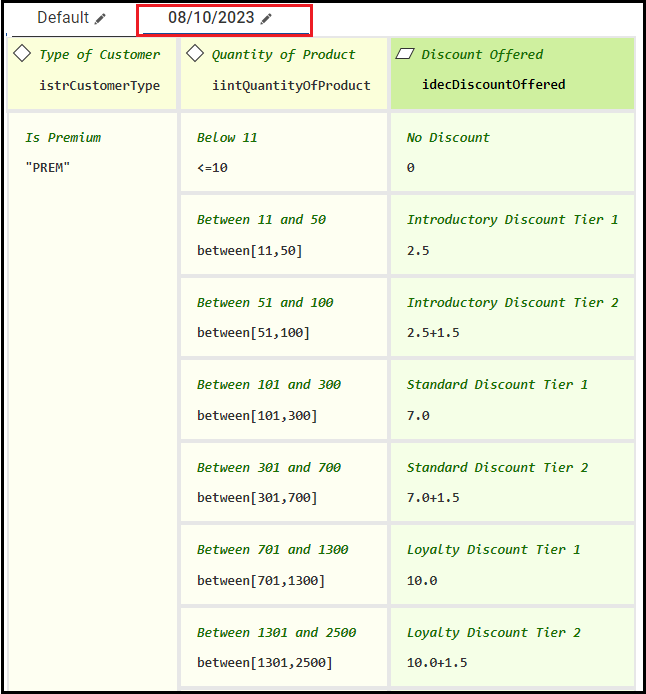
Task: Select the idecDiscountOffered variable text
Action: click(x=493, y=85)
